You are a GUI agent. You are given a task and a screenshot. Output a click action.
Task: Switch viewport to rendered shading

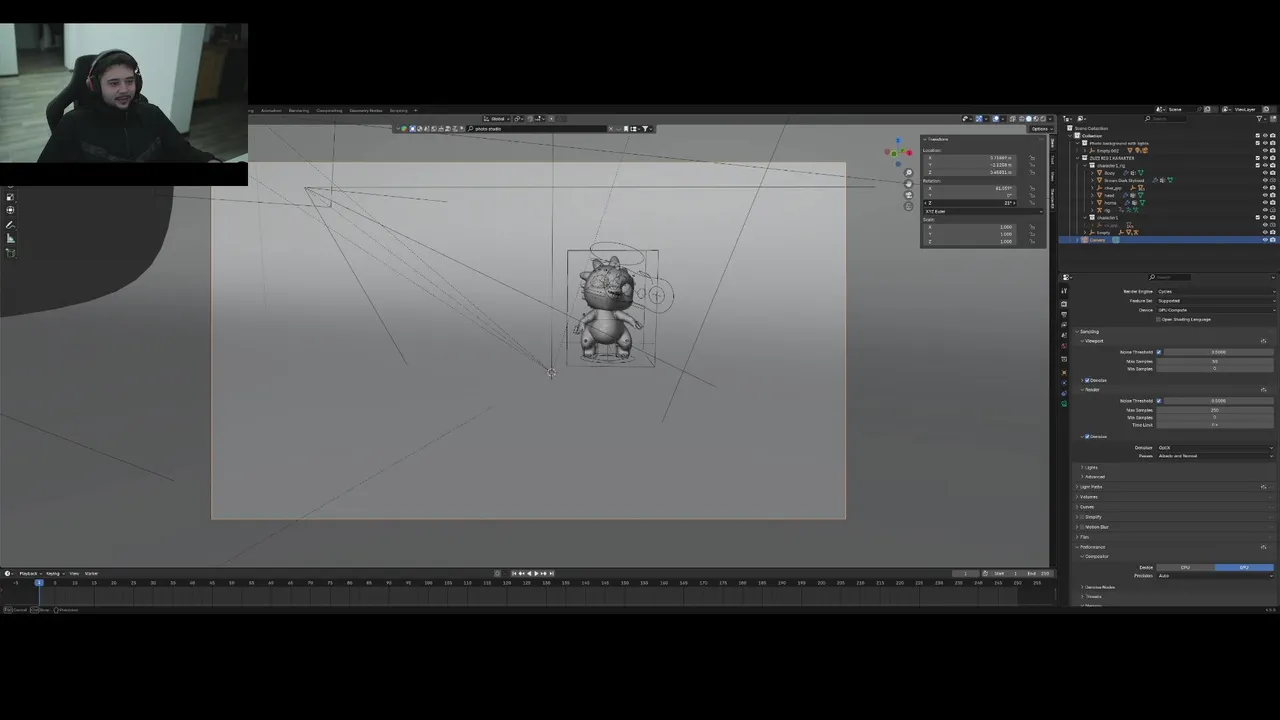tap(1043, 119)
